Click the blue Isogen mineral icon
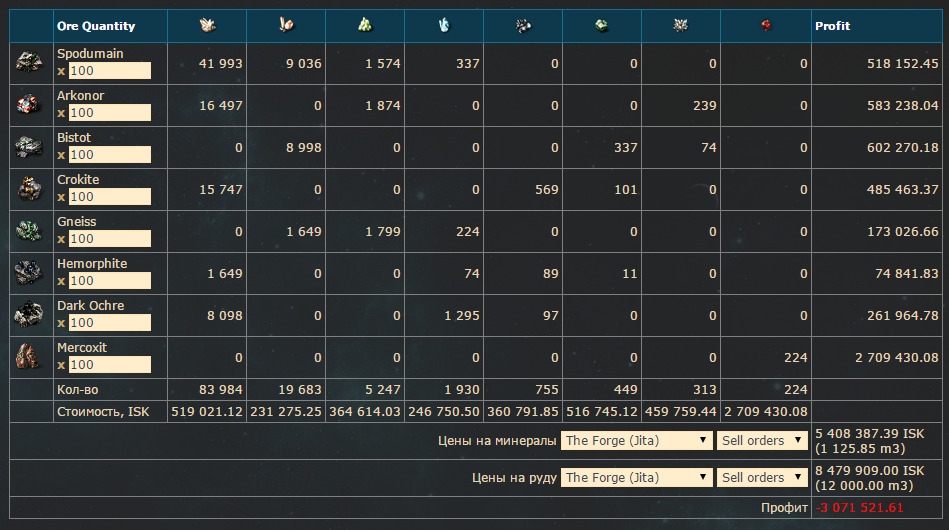This screenshot has height=530, width=949. tap(444, 25)
